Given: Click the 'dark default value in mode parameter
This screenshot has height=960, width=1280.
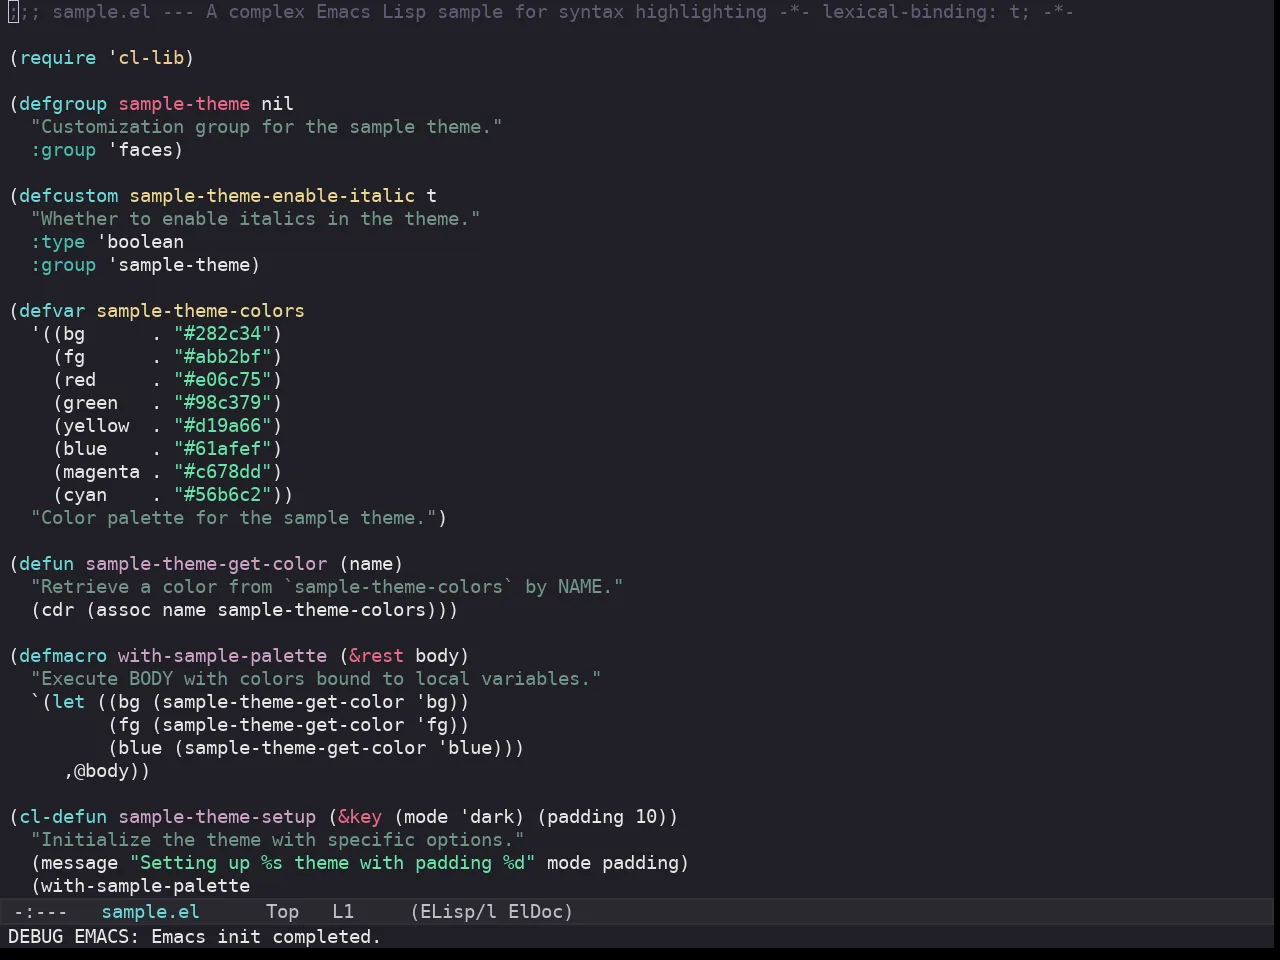Looking at the screenshot, I should tap(486, 817).
